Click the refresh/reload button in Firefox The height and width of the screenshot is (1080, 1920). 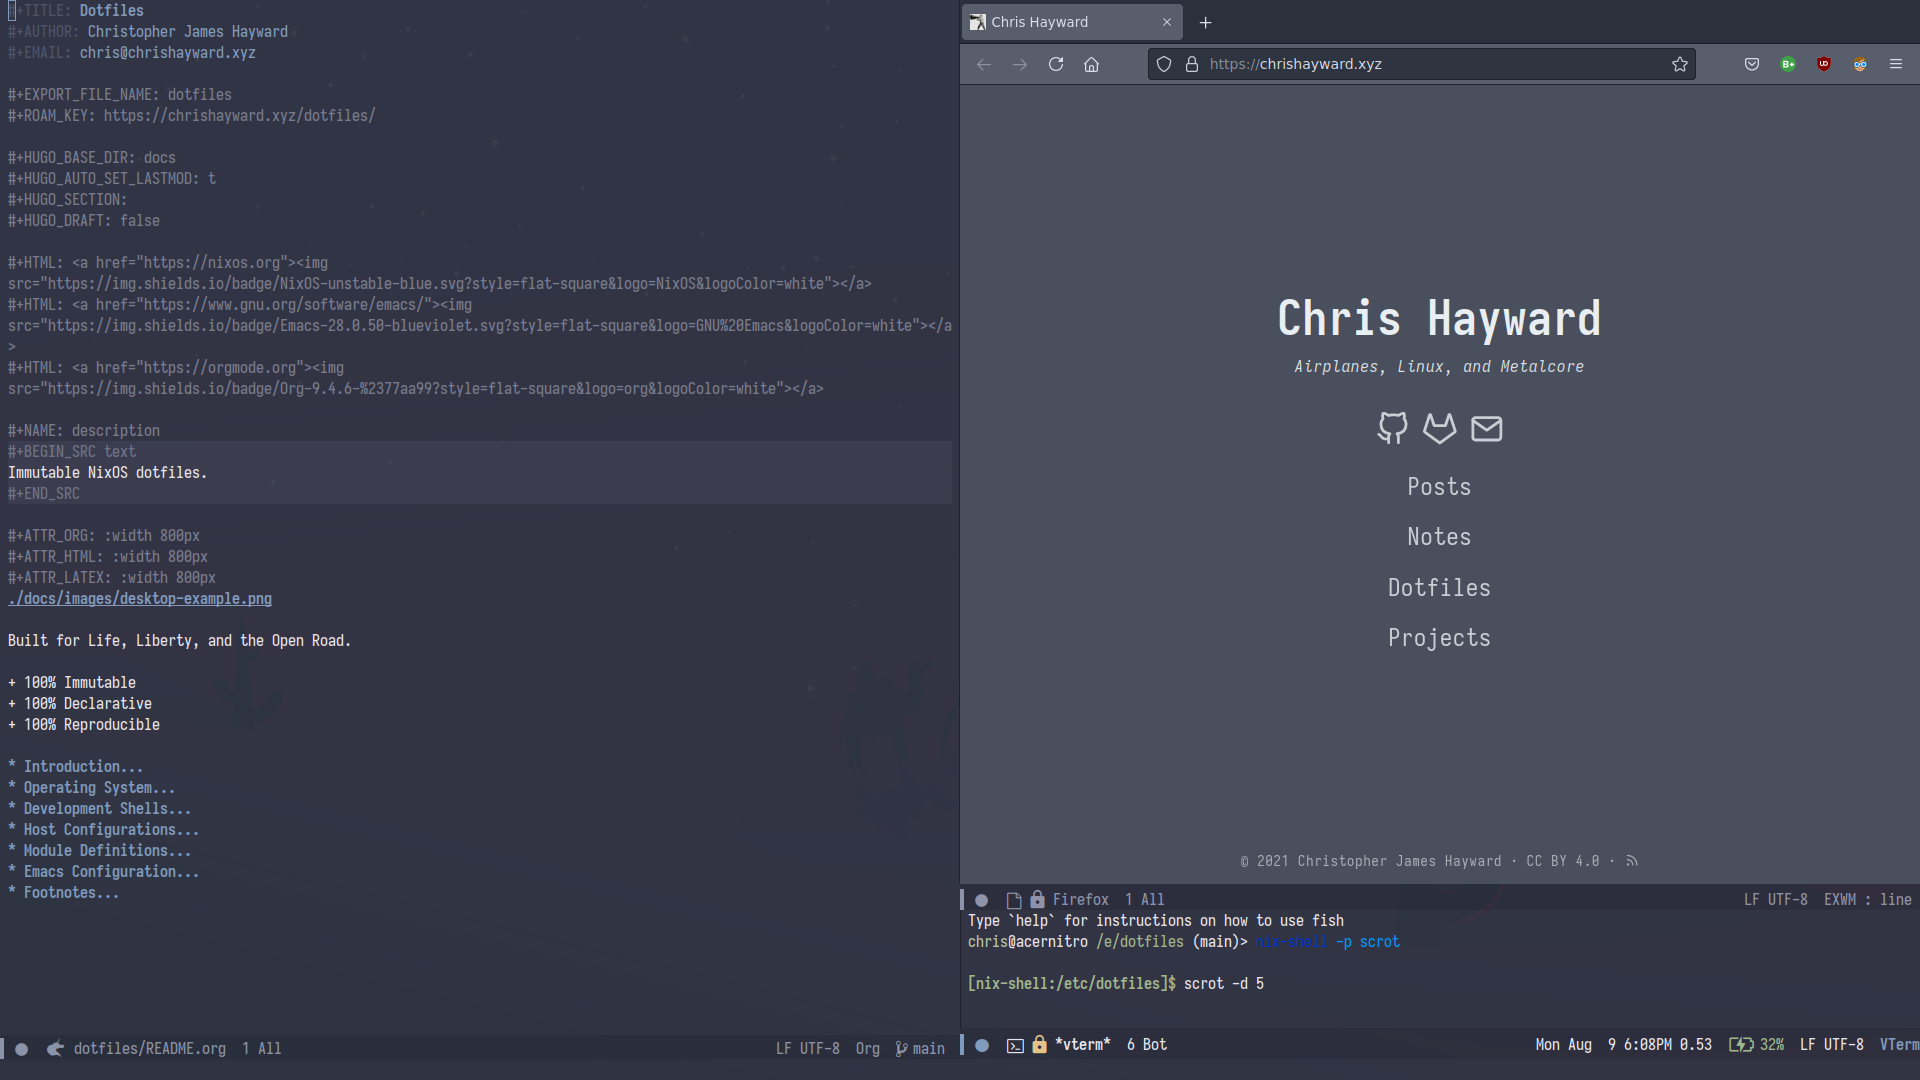(1055, 63)
